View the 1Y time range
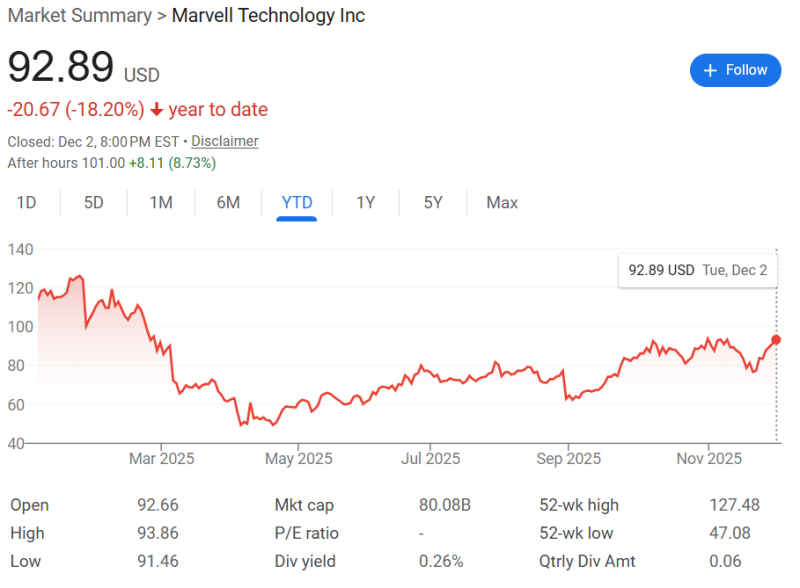The width and height of the screenshot is (800, 588). point(366,203)
